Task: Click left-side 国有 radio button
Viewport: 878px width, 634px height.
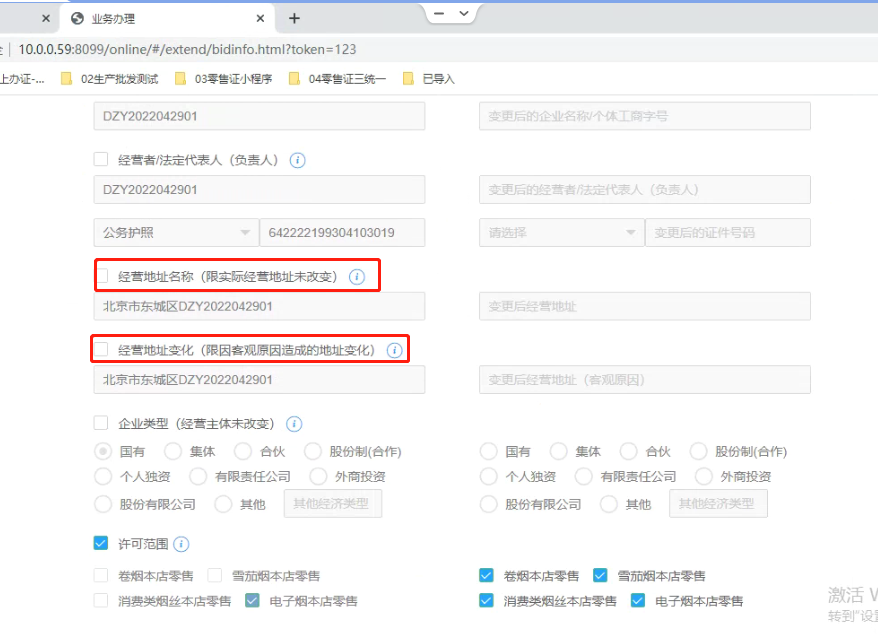Action: pyautogui.click(x=103, y=451)
